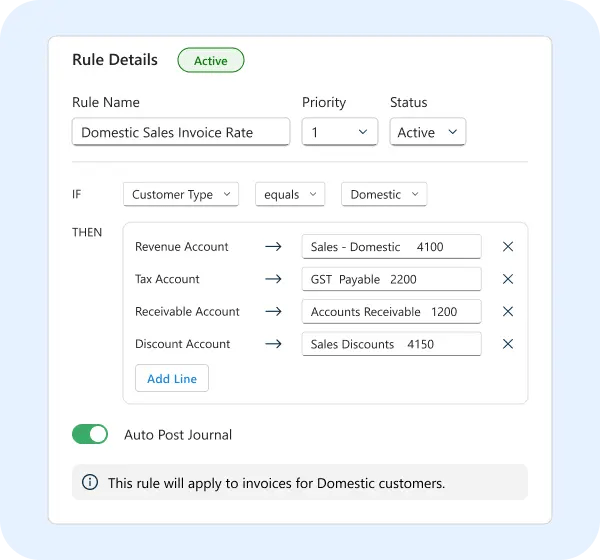Open the Status dropdown

coord(427,132)
